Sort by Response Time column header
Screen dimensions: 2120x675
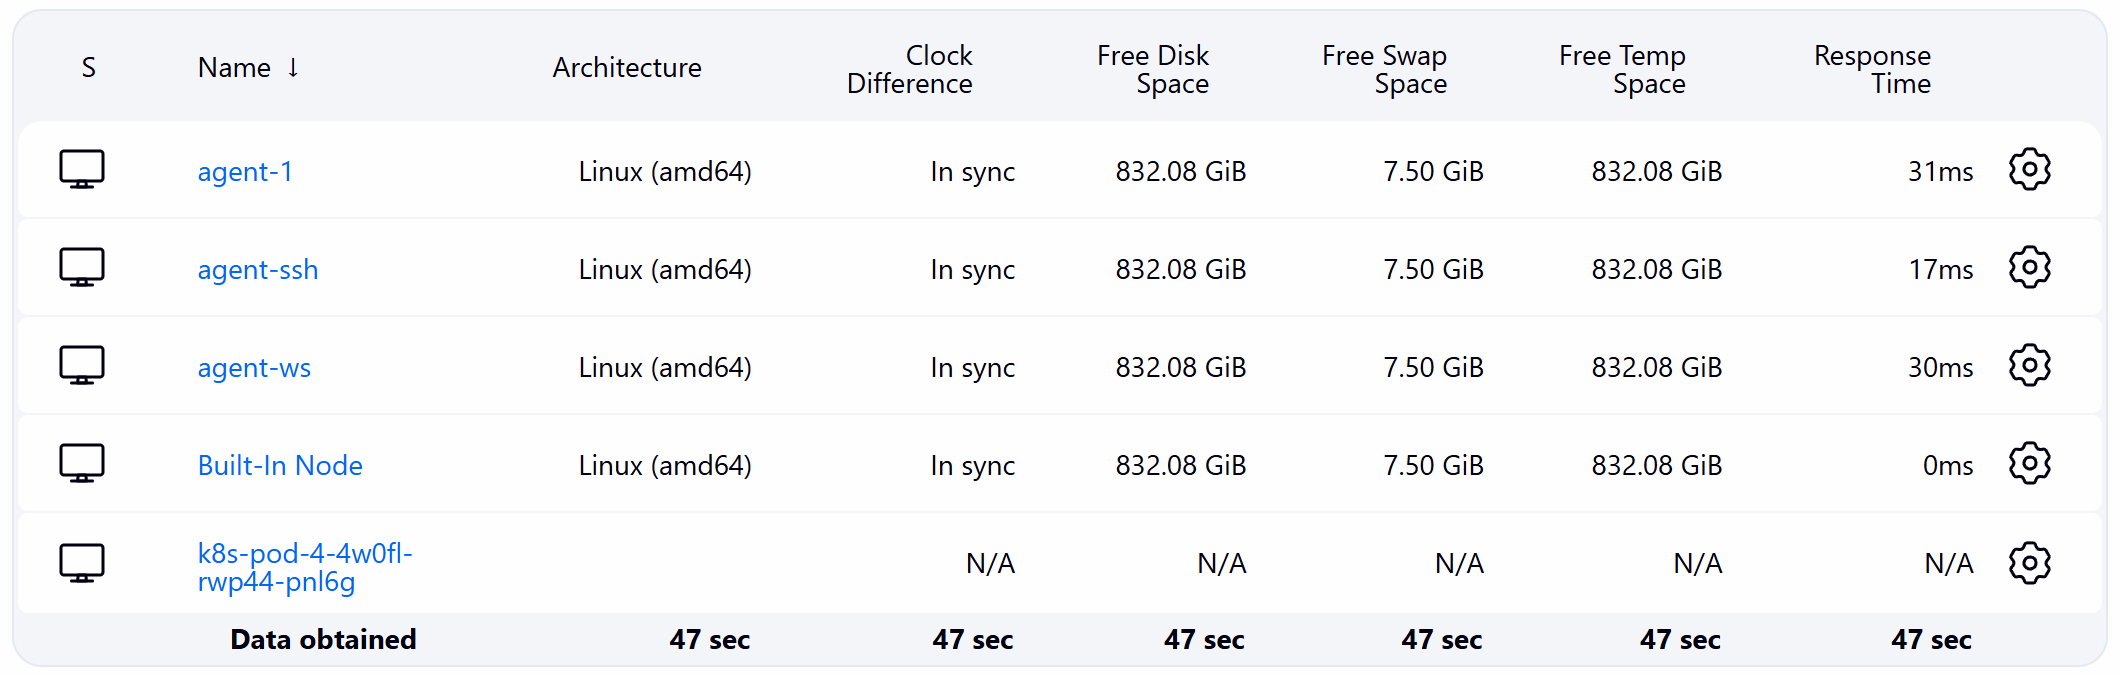1872,69
